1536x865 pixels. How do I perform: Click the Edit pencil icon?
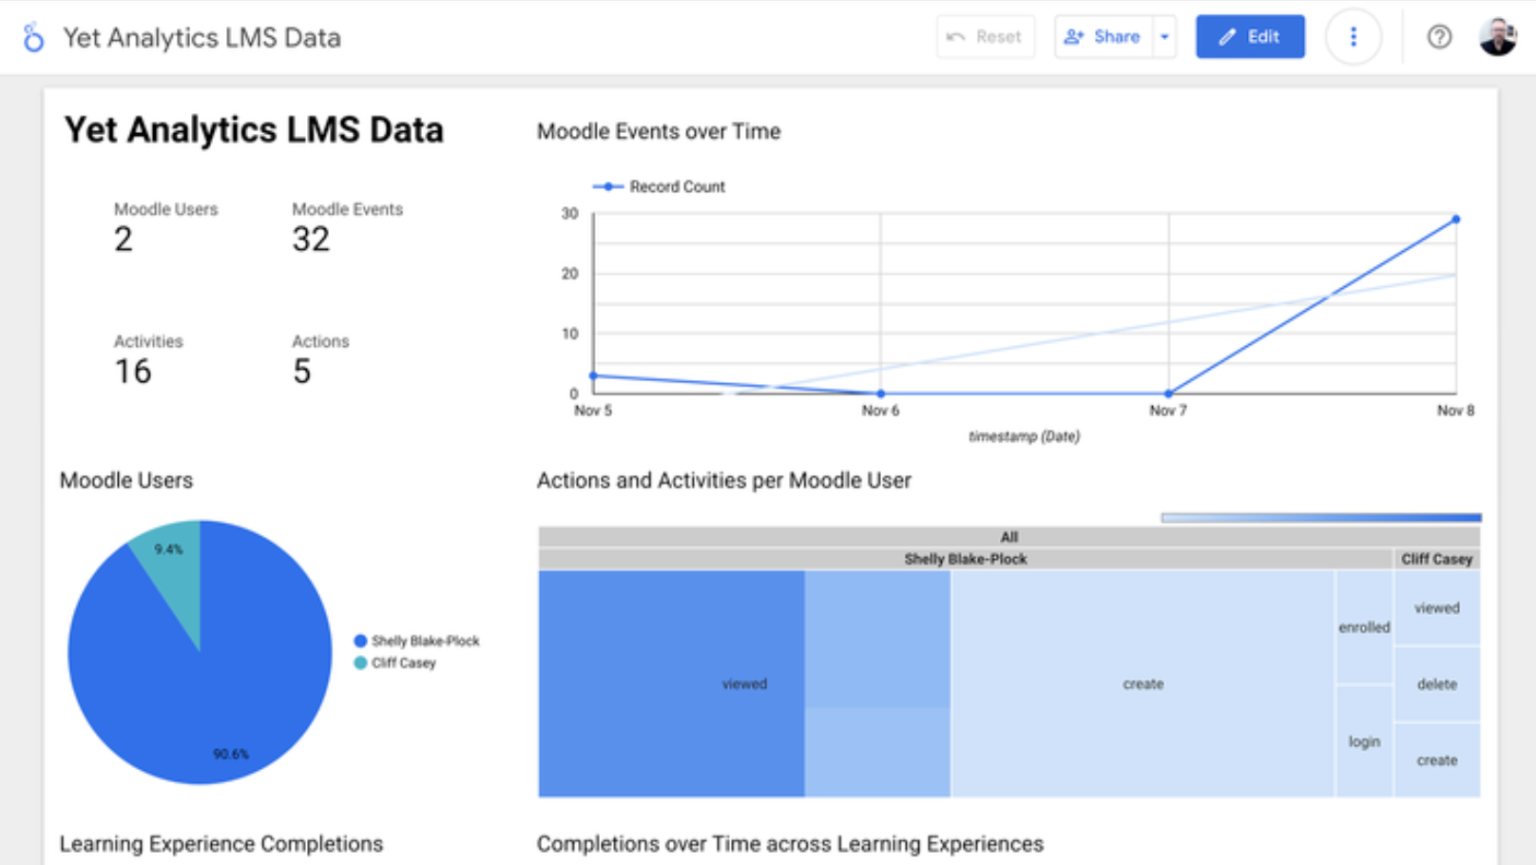coord(1227,36)
